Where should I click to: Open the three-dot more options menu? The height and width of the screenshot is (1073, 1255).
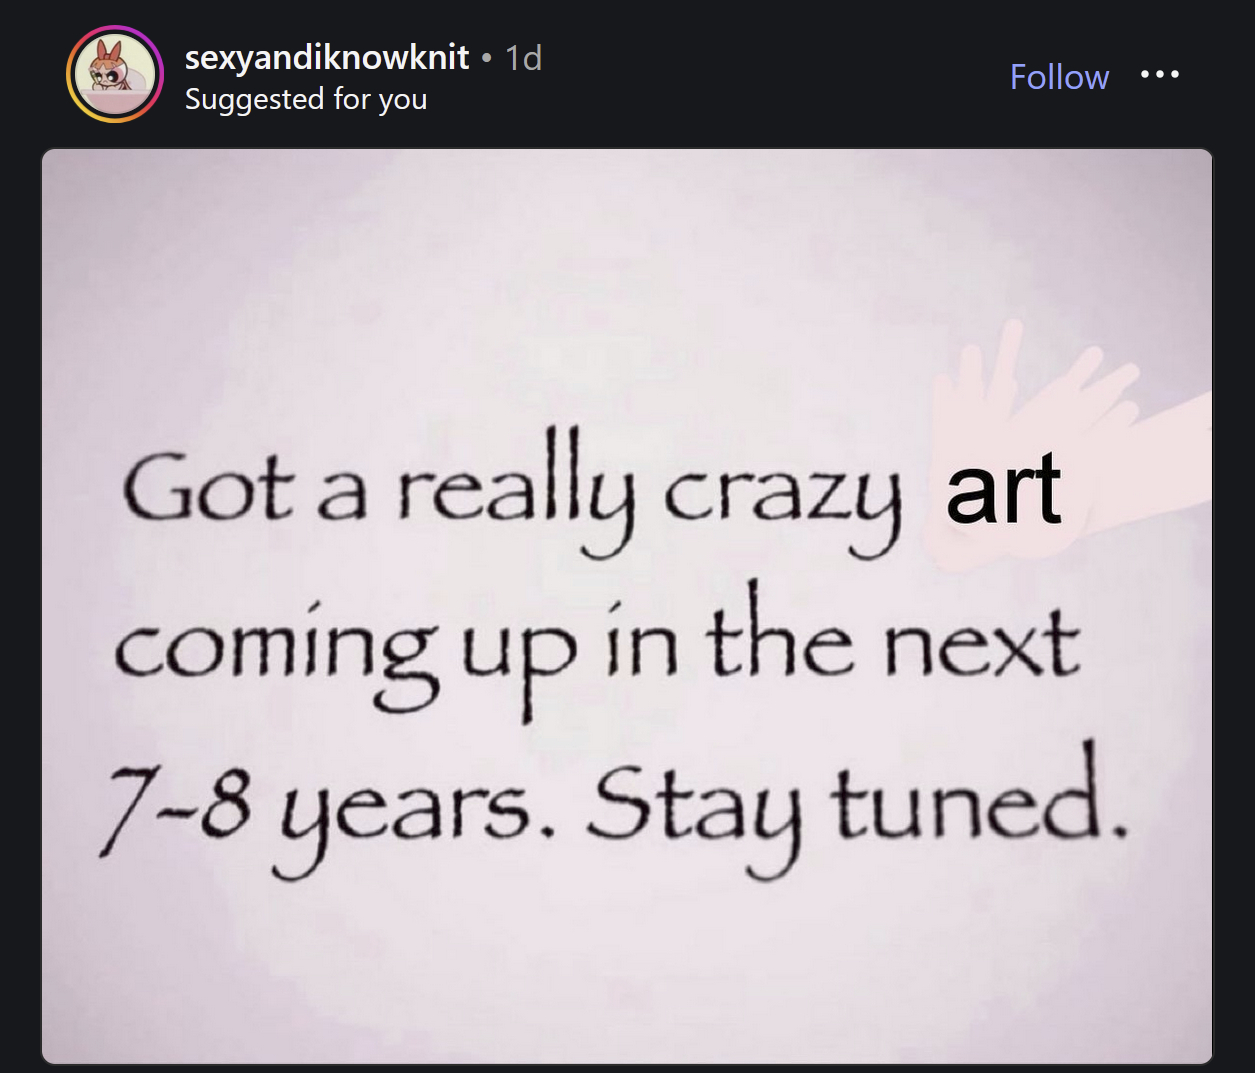[1160, 75]
